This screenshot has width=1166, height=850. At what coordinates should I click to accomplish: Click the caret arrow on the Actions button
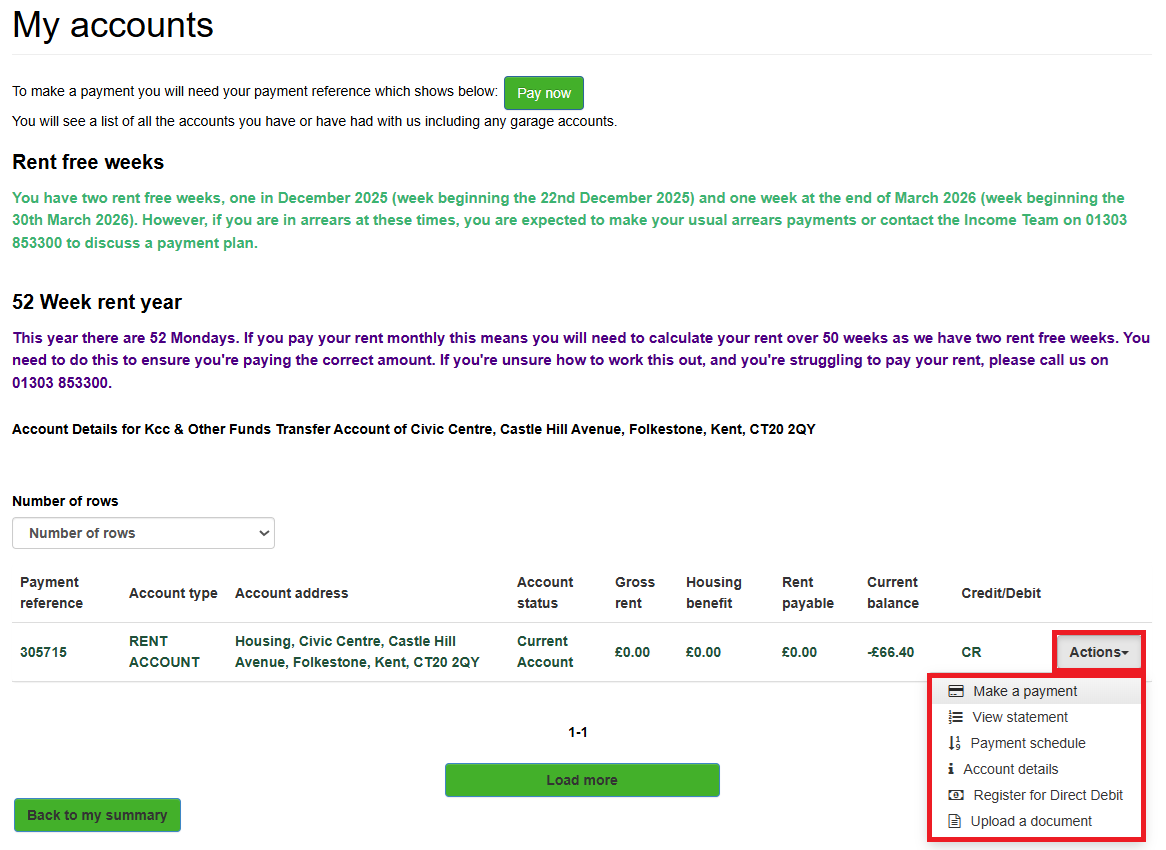click(1123, 651)
